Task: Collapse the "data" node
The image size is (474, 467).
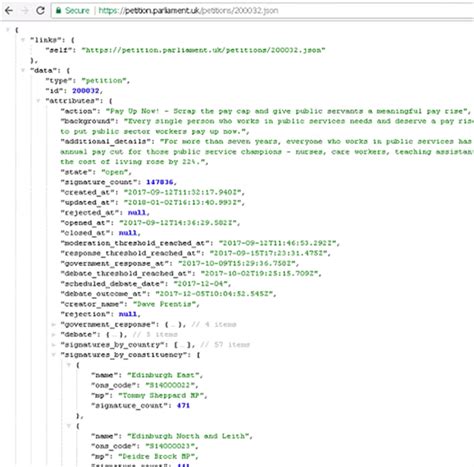Action: (x=23, y=70)
